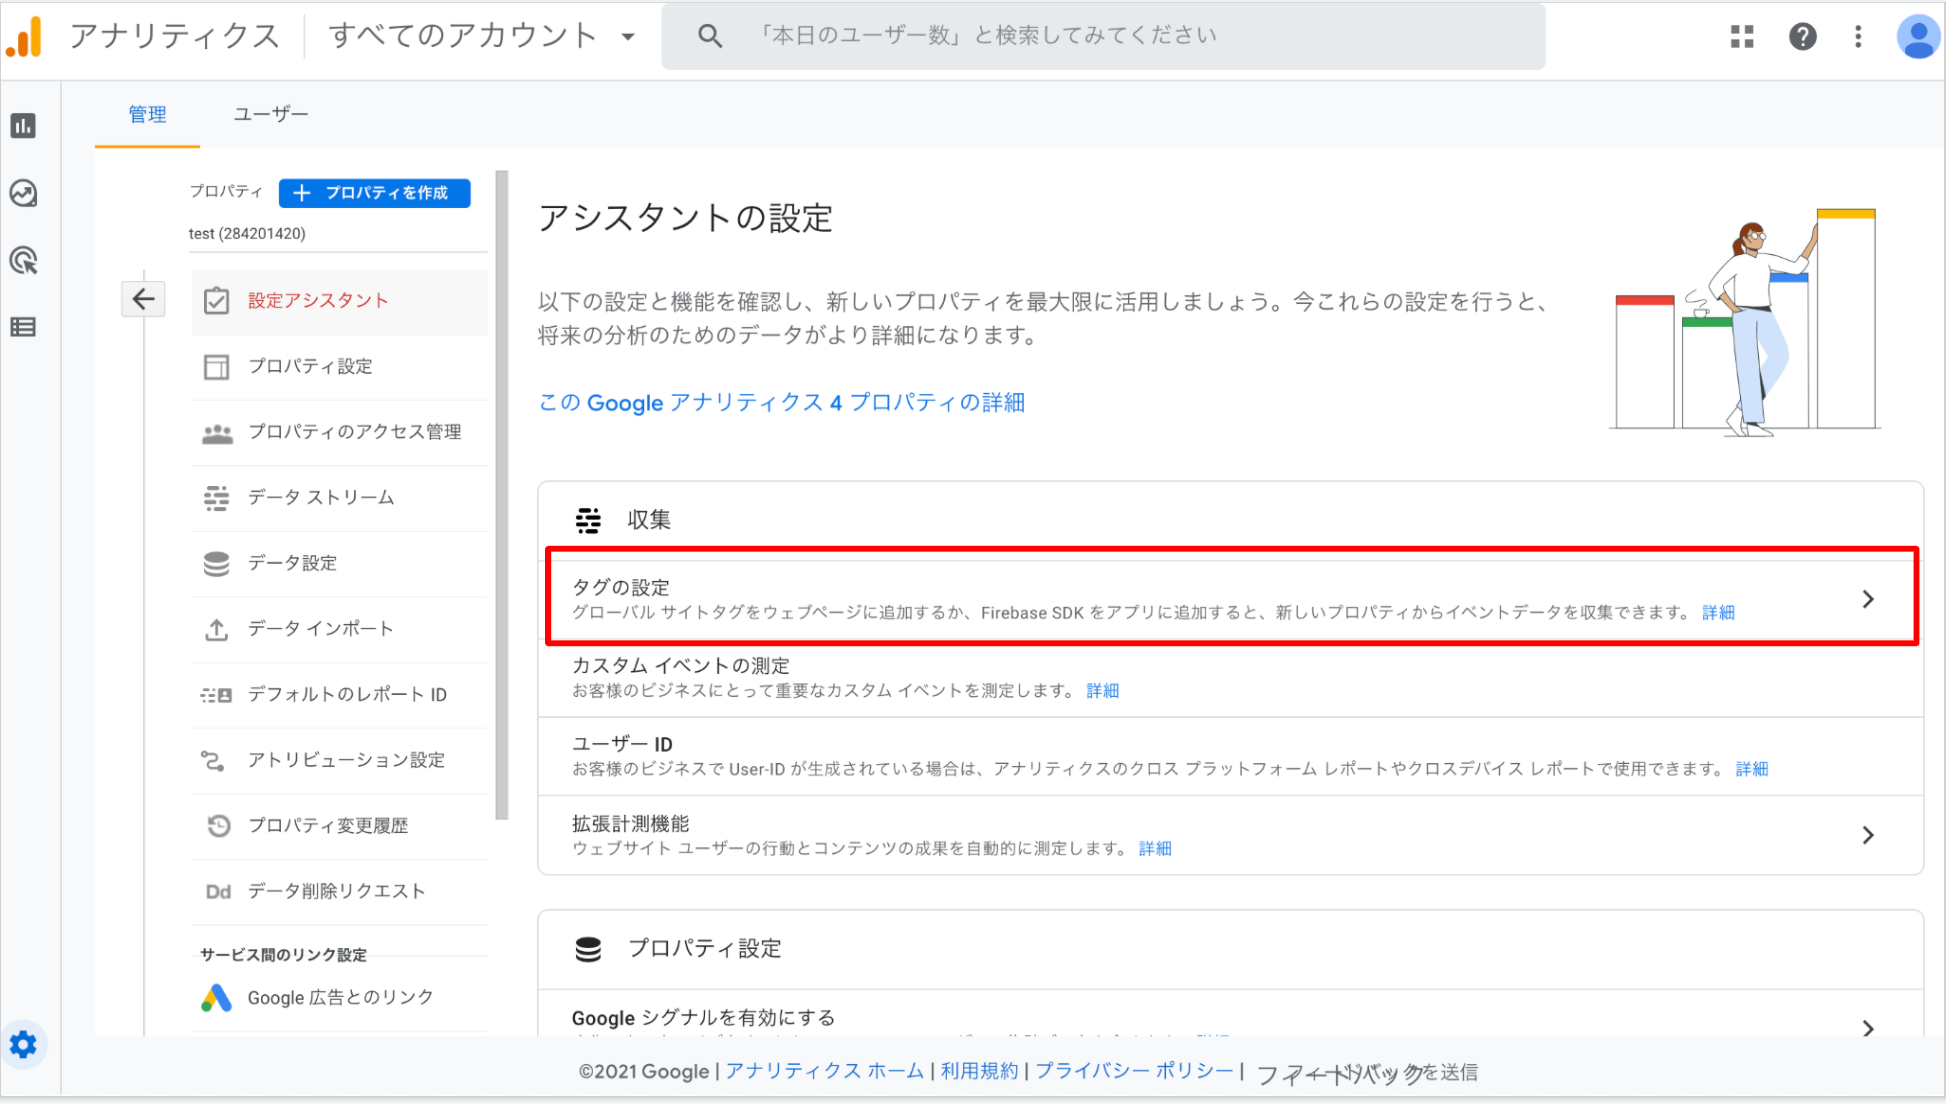
Task: Select データ ストリーム in property menu
Action: tap(320, 497)
